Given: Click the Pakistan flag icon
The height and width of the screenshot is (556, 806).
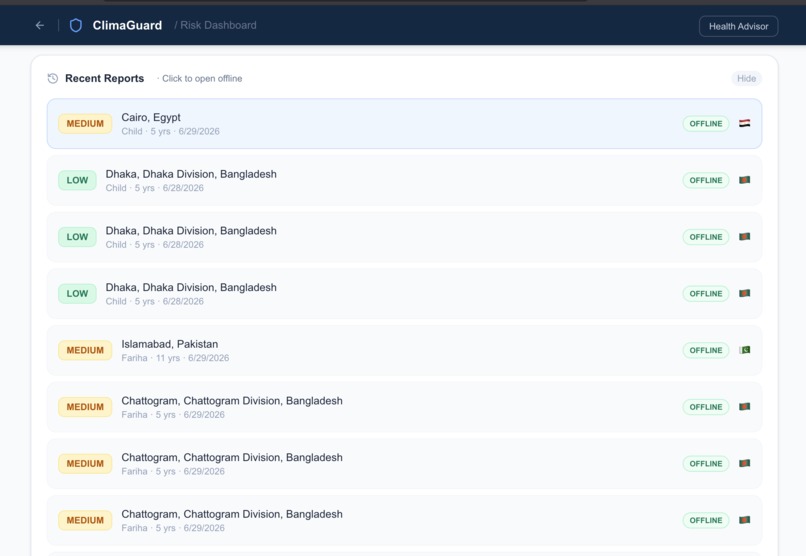Looking at the screenshot, I should coord(744,350).
